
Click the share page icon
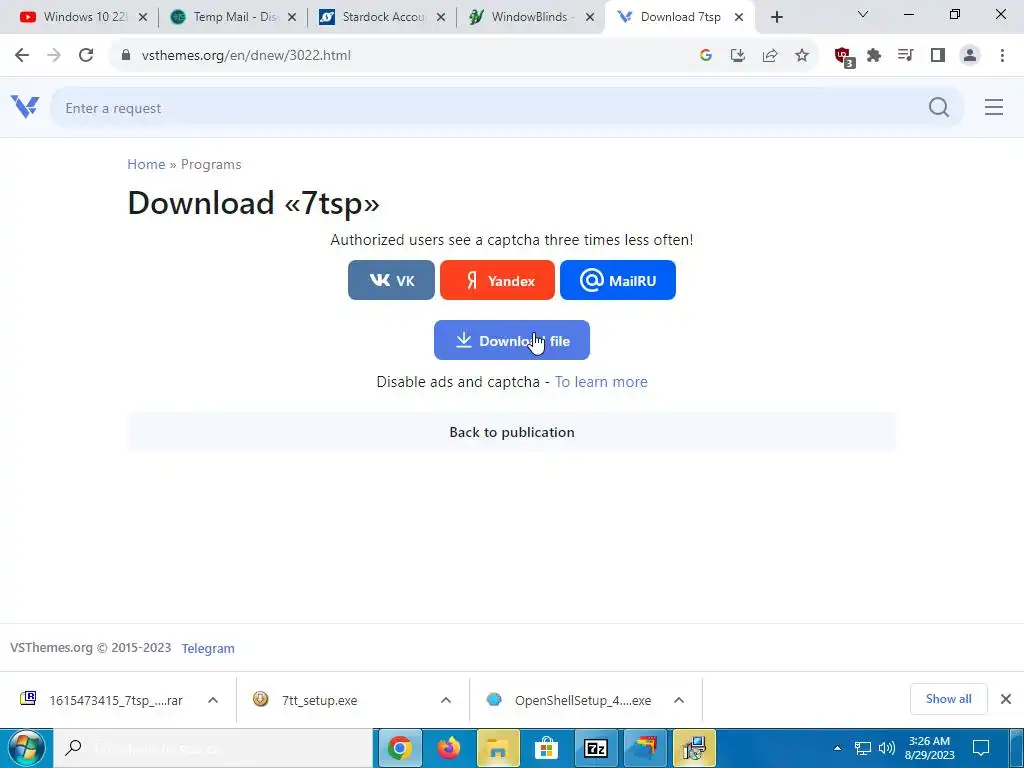[770, 56]
